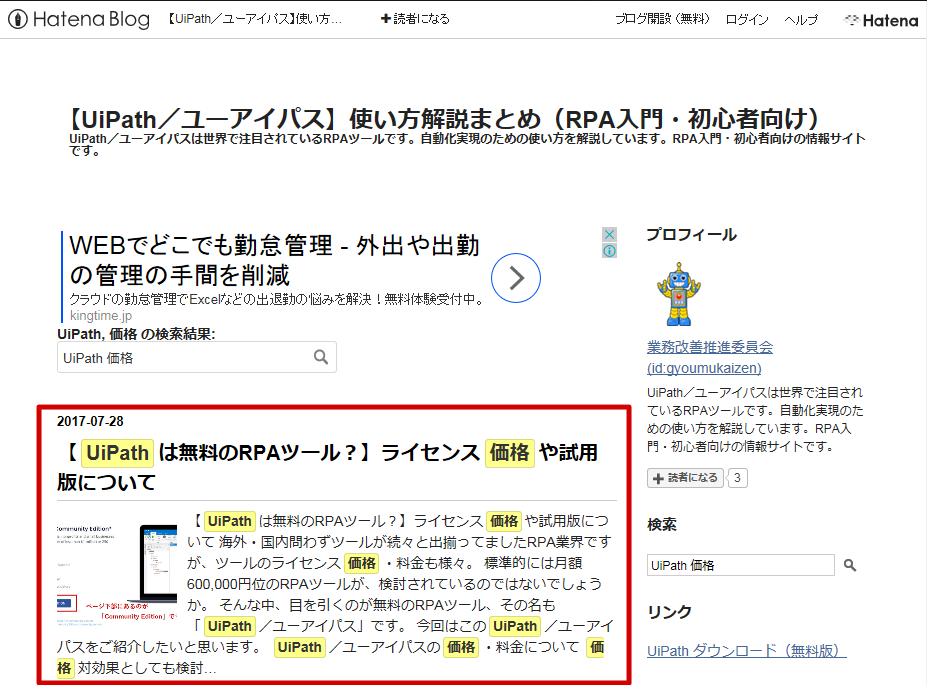
Task: Click the sidebar search magnifier icon
Action: click(850, 565)
